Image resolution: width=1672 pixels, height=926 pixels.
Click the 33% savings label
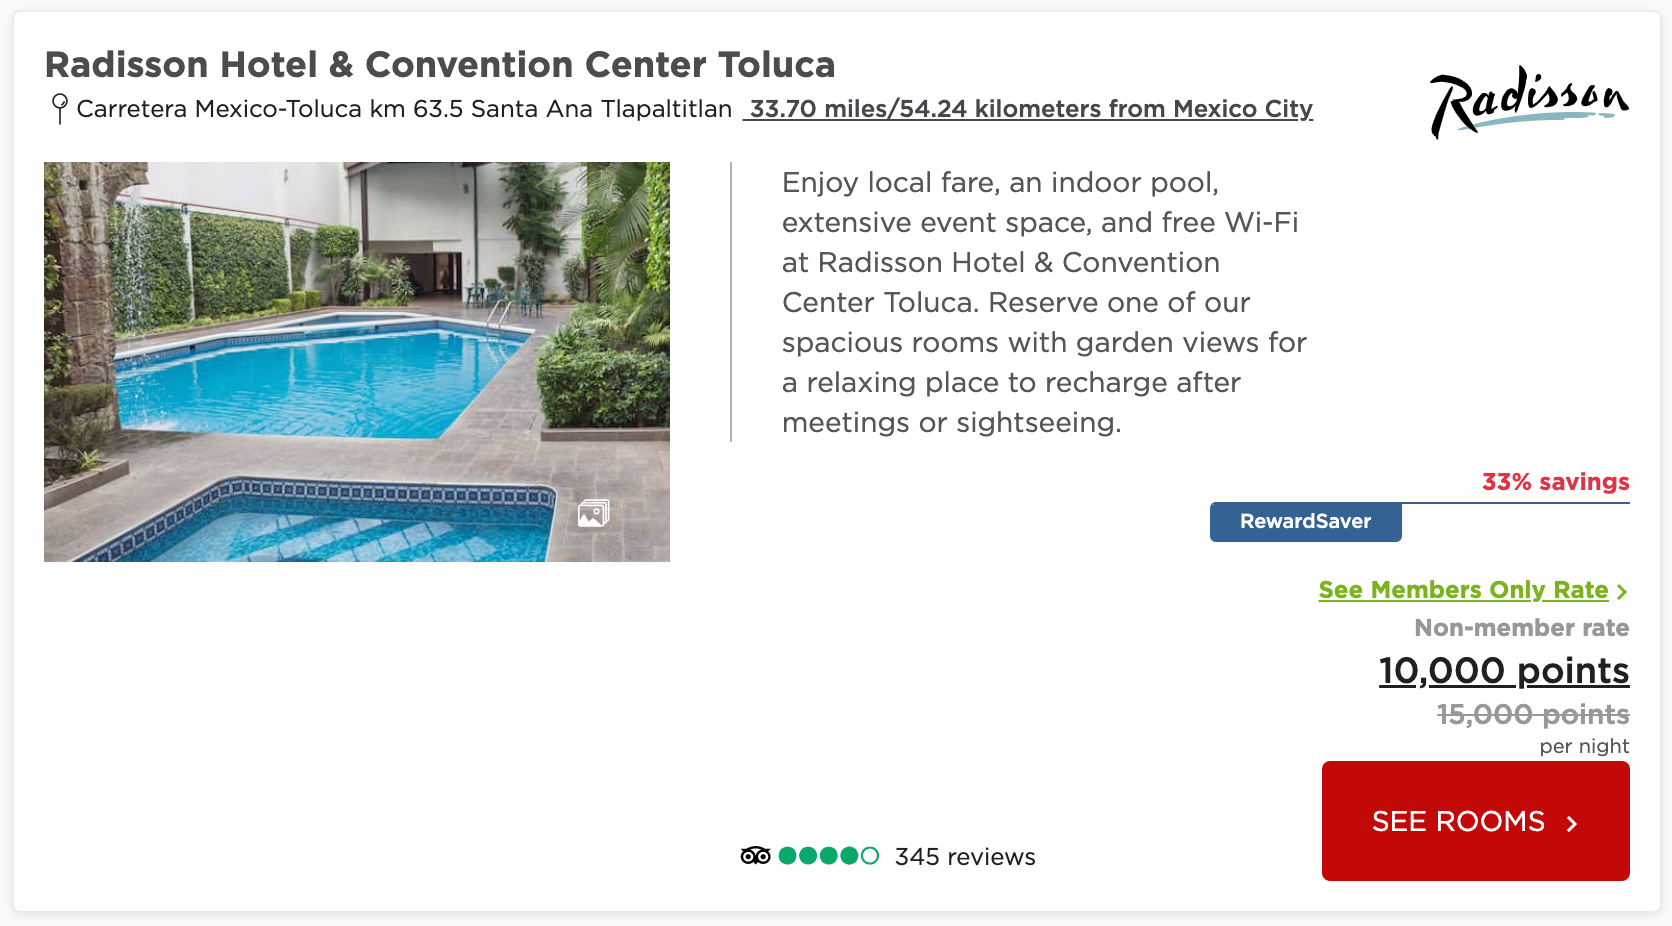click(x=1556, y=482)
